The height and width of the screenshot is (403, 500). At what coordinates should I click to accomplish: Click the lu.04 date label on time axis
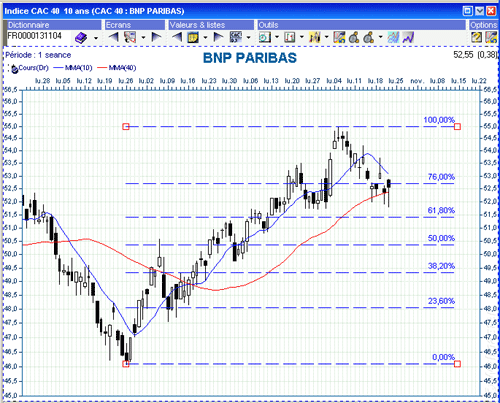[x=334, y=81]
